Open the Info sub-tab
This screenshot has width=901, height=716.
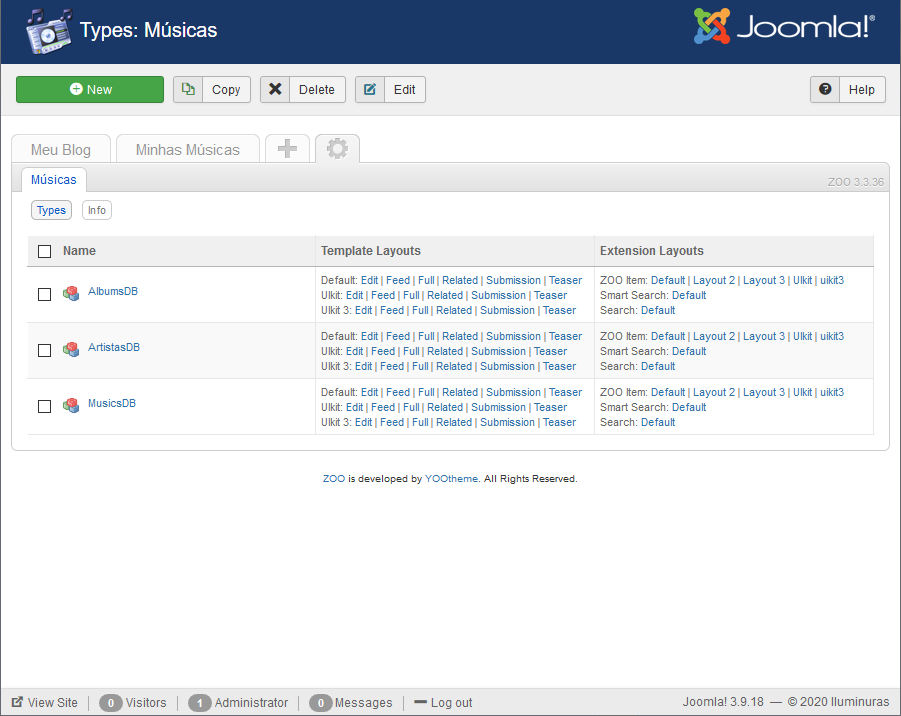tap(96, 210)
